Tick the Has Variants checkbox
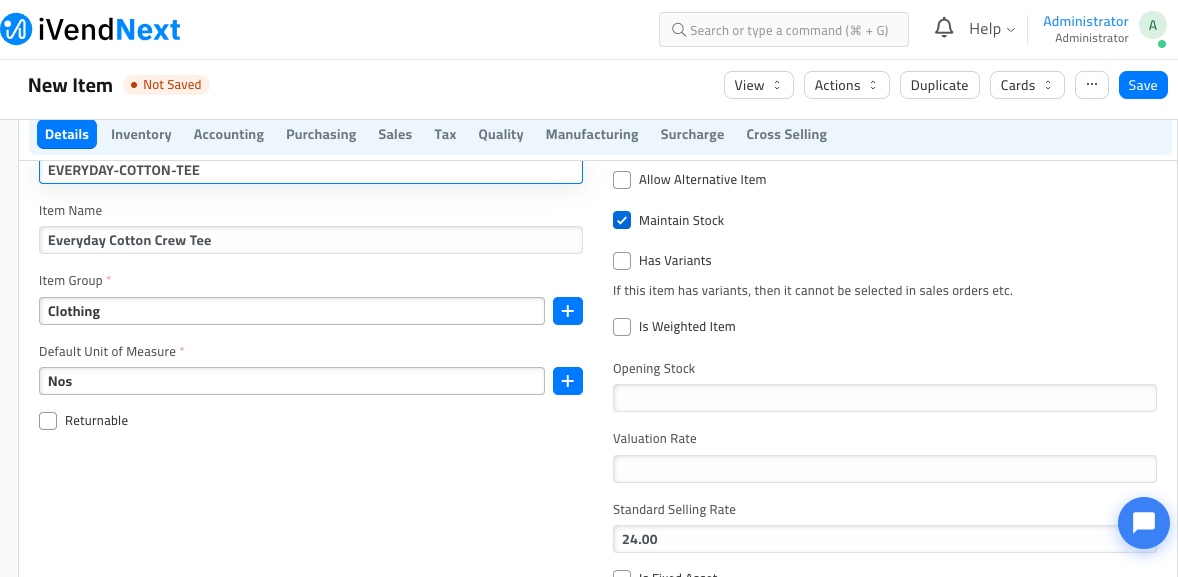 point(622,261)
